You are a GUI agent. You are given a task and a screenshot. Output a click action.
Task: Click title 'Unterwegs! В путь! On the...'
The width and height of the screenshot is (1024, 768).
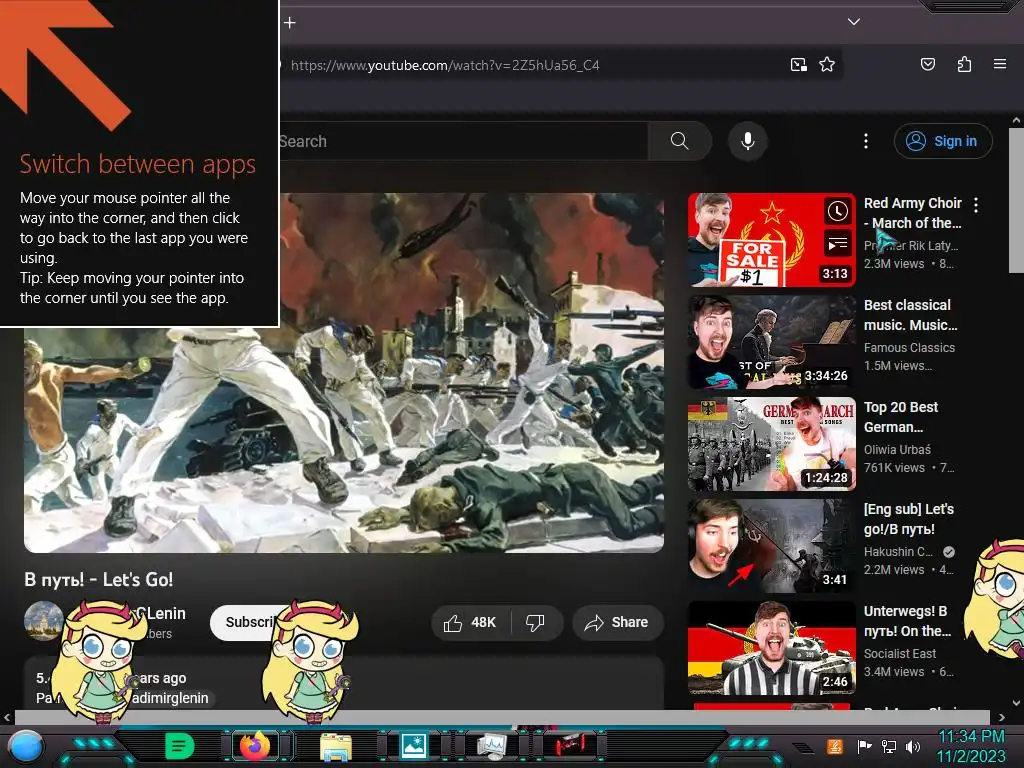click(908, 620)
